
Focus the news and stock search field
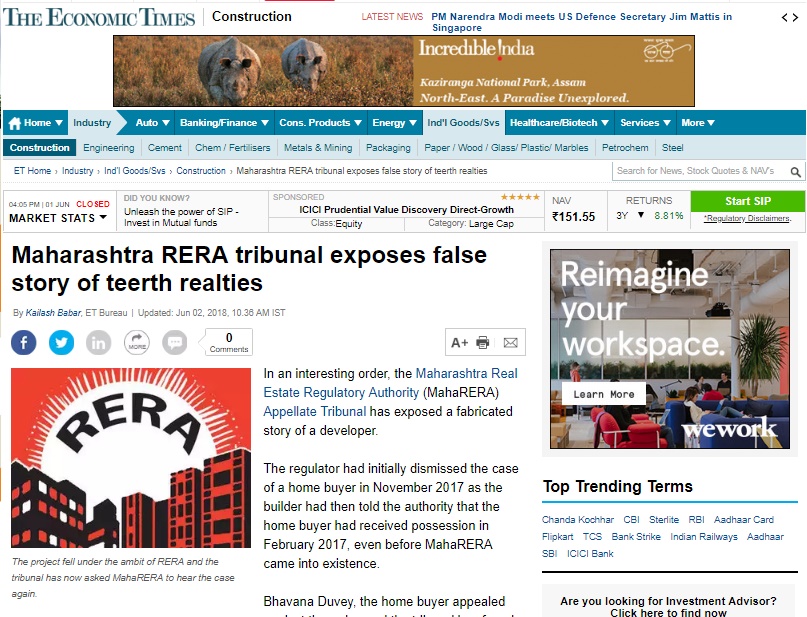[700, 171]
